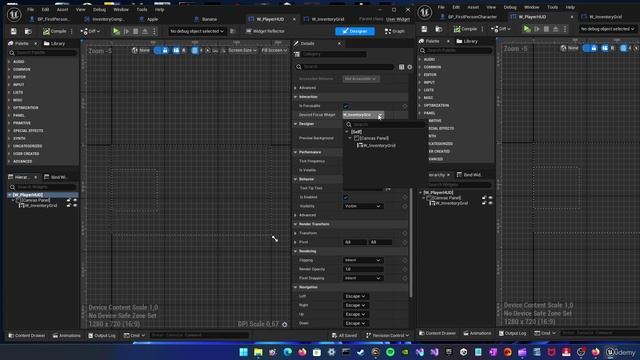Viewport: 640px width, 360px height.
Task: Open Screen Size dropdown in left designer
Action: 242,50
